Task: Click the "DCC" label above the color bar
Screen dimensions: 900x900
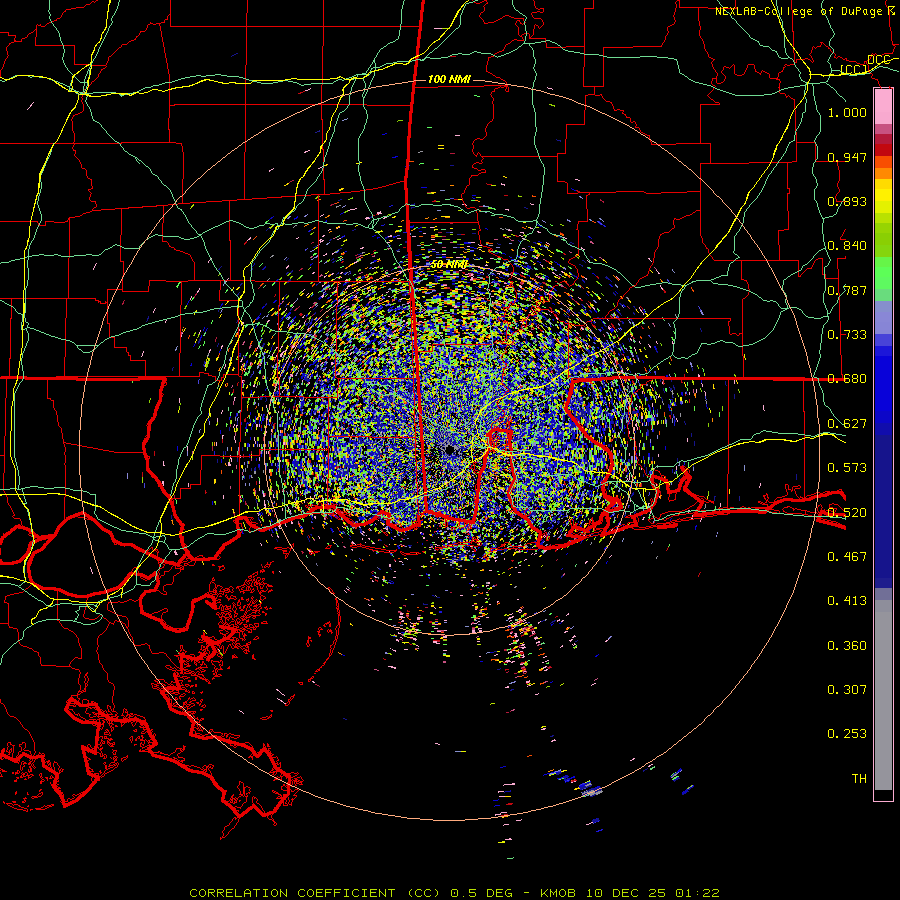Action: pyautogui.click(x=879, y=60)
